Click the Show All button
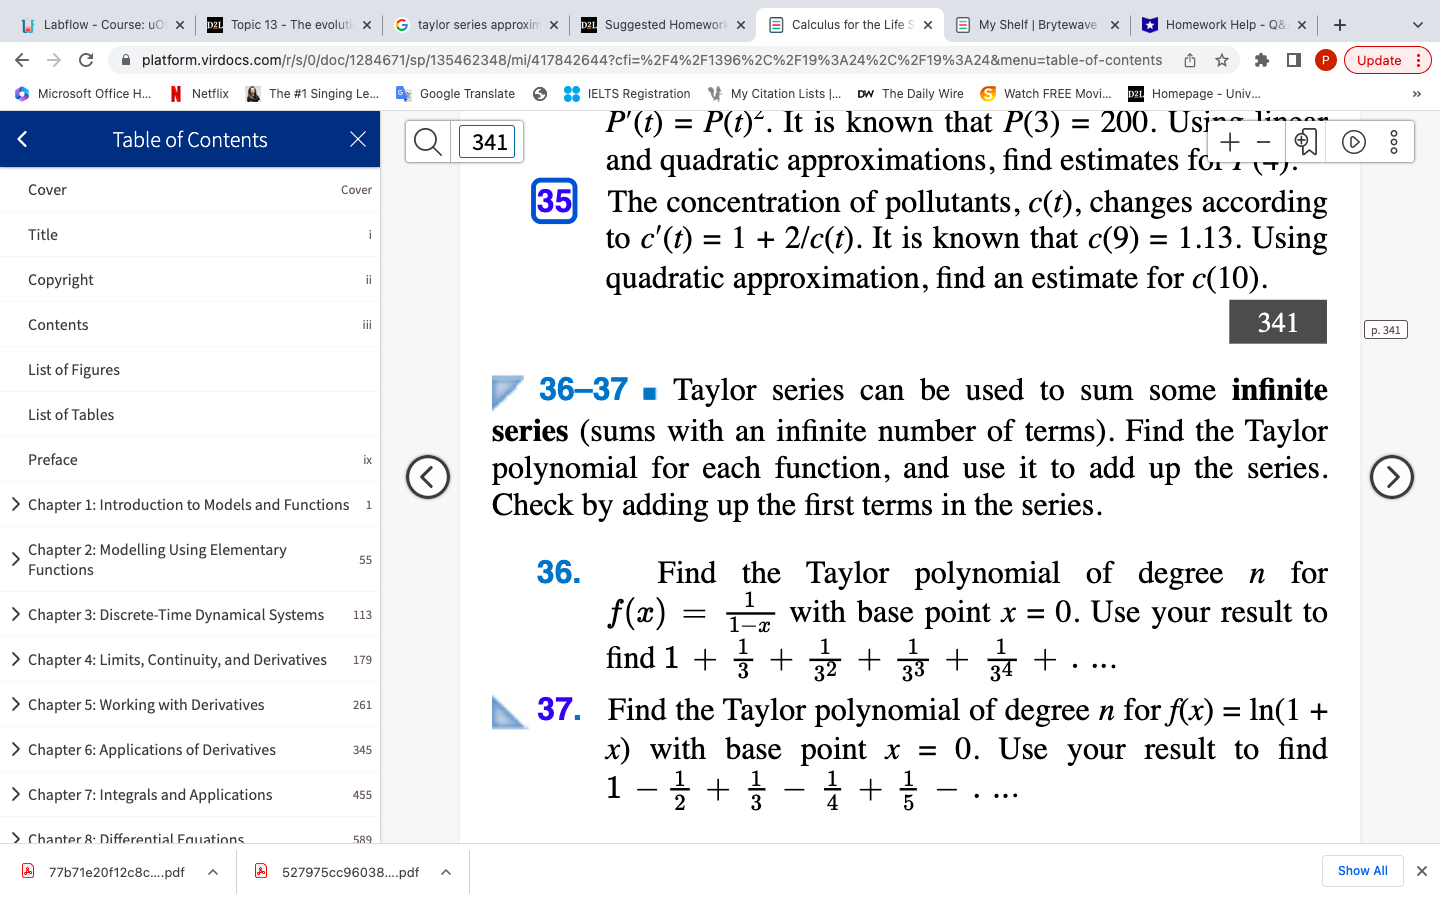1440x900 pixels. [x=1362, y=870]
